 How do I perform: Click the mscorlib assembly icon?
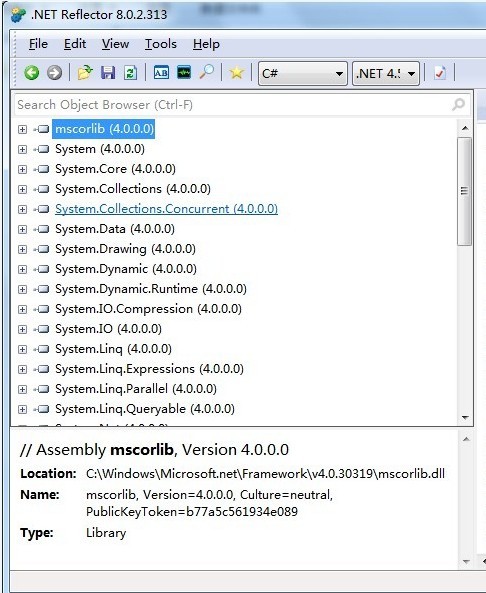point(42,129)
